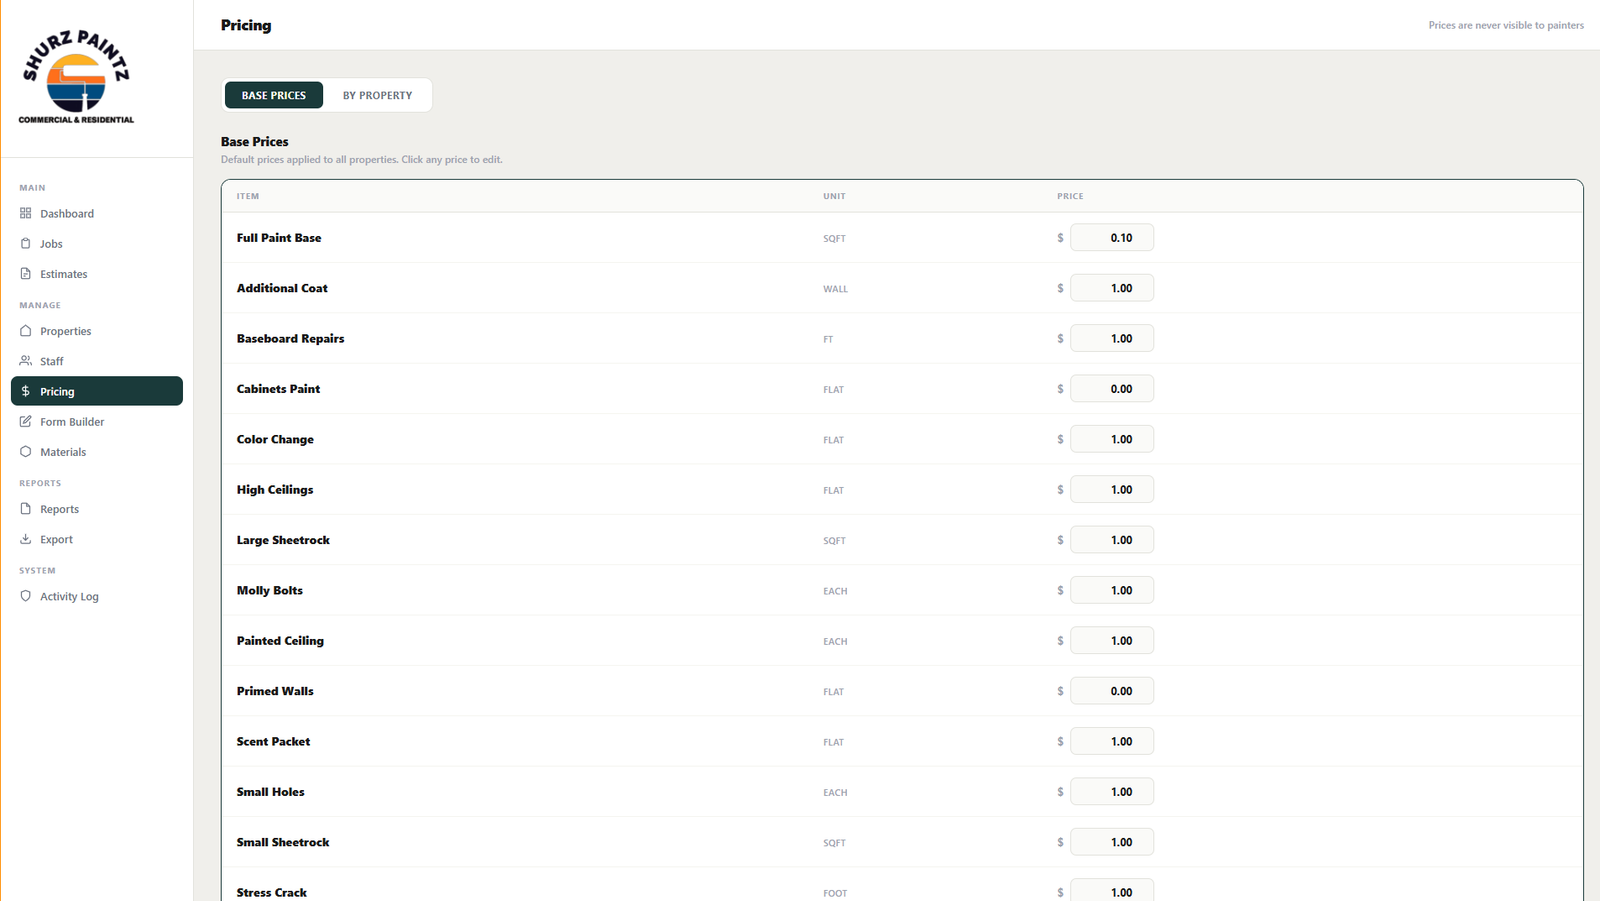The image size is (1600, 901).
Task: Click the 'Full Paint Base' item name
Action: [279, 238]
